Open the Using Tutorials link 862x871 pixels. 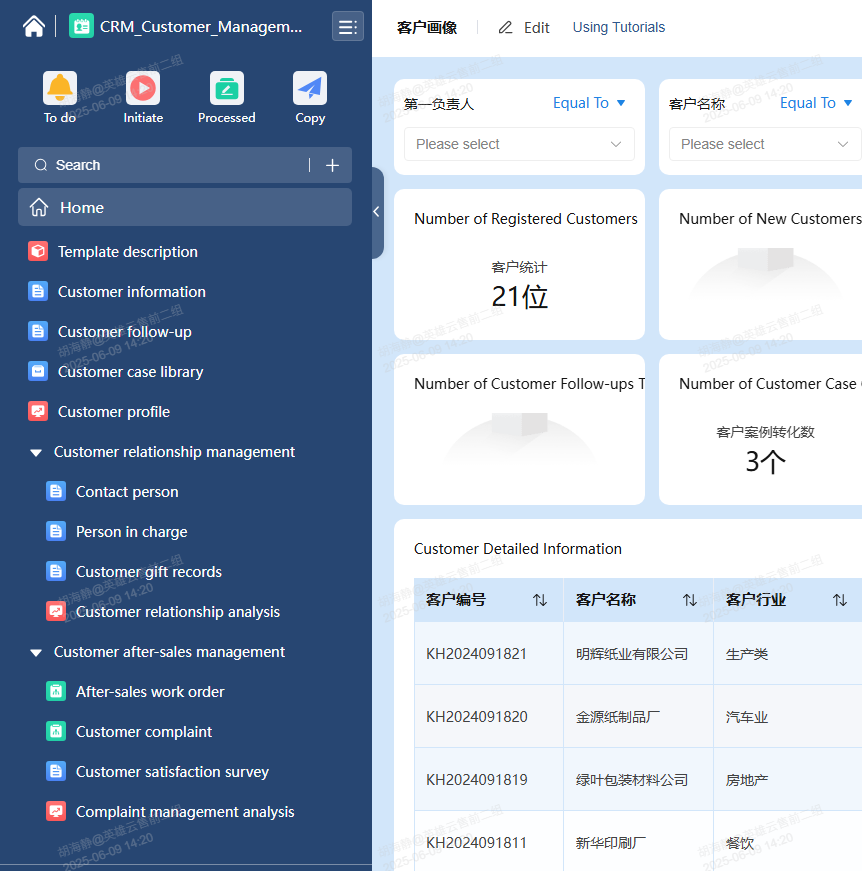tap(618, 28)
